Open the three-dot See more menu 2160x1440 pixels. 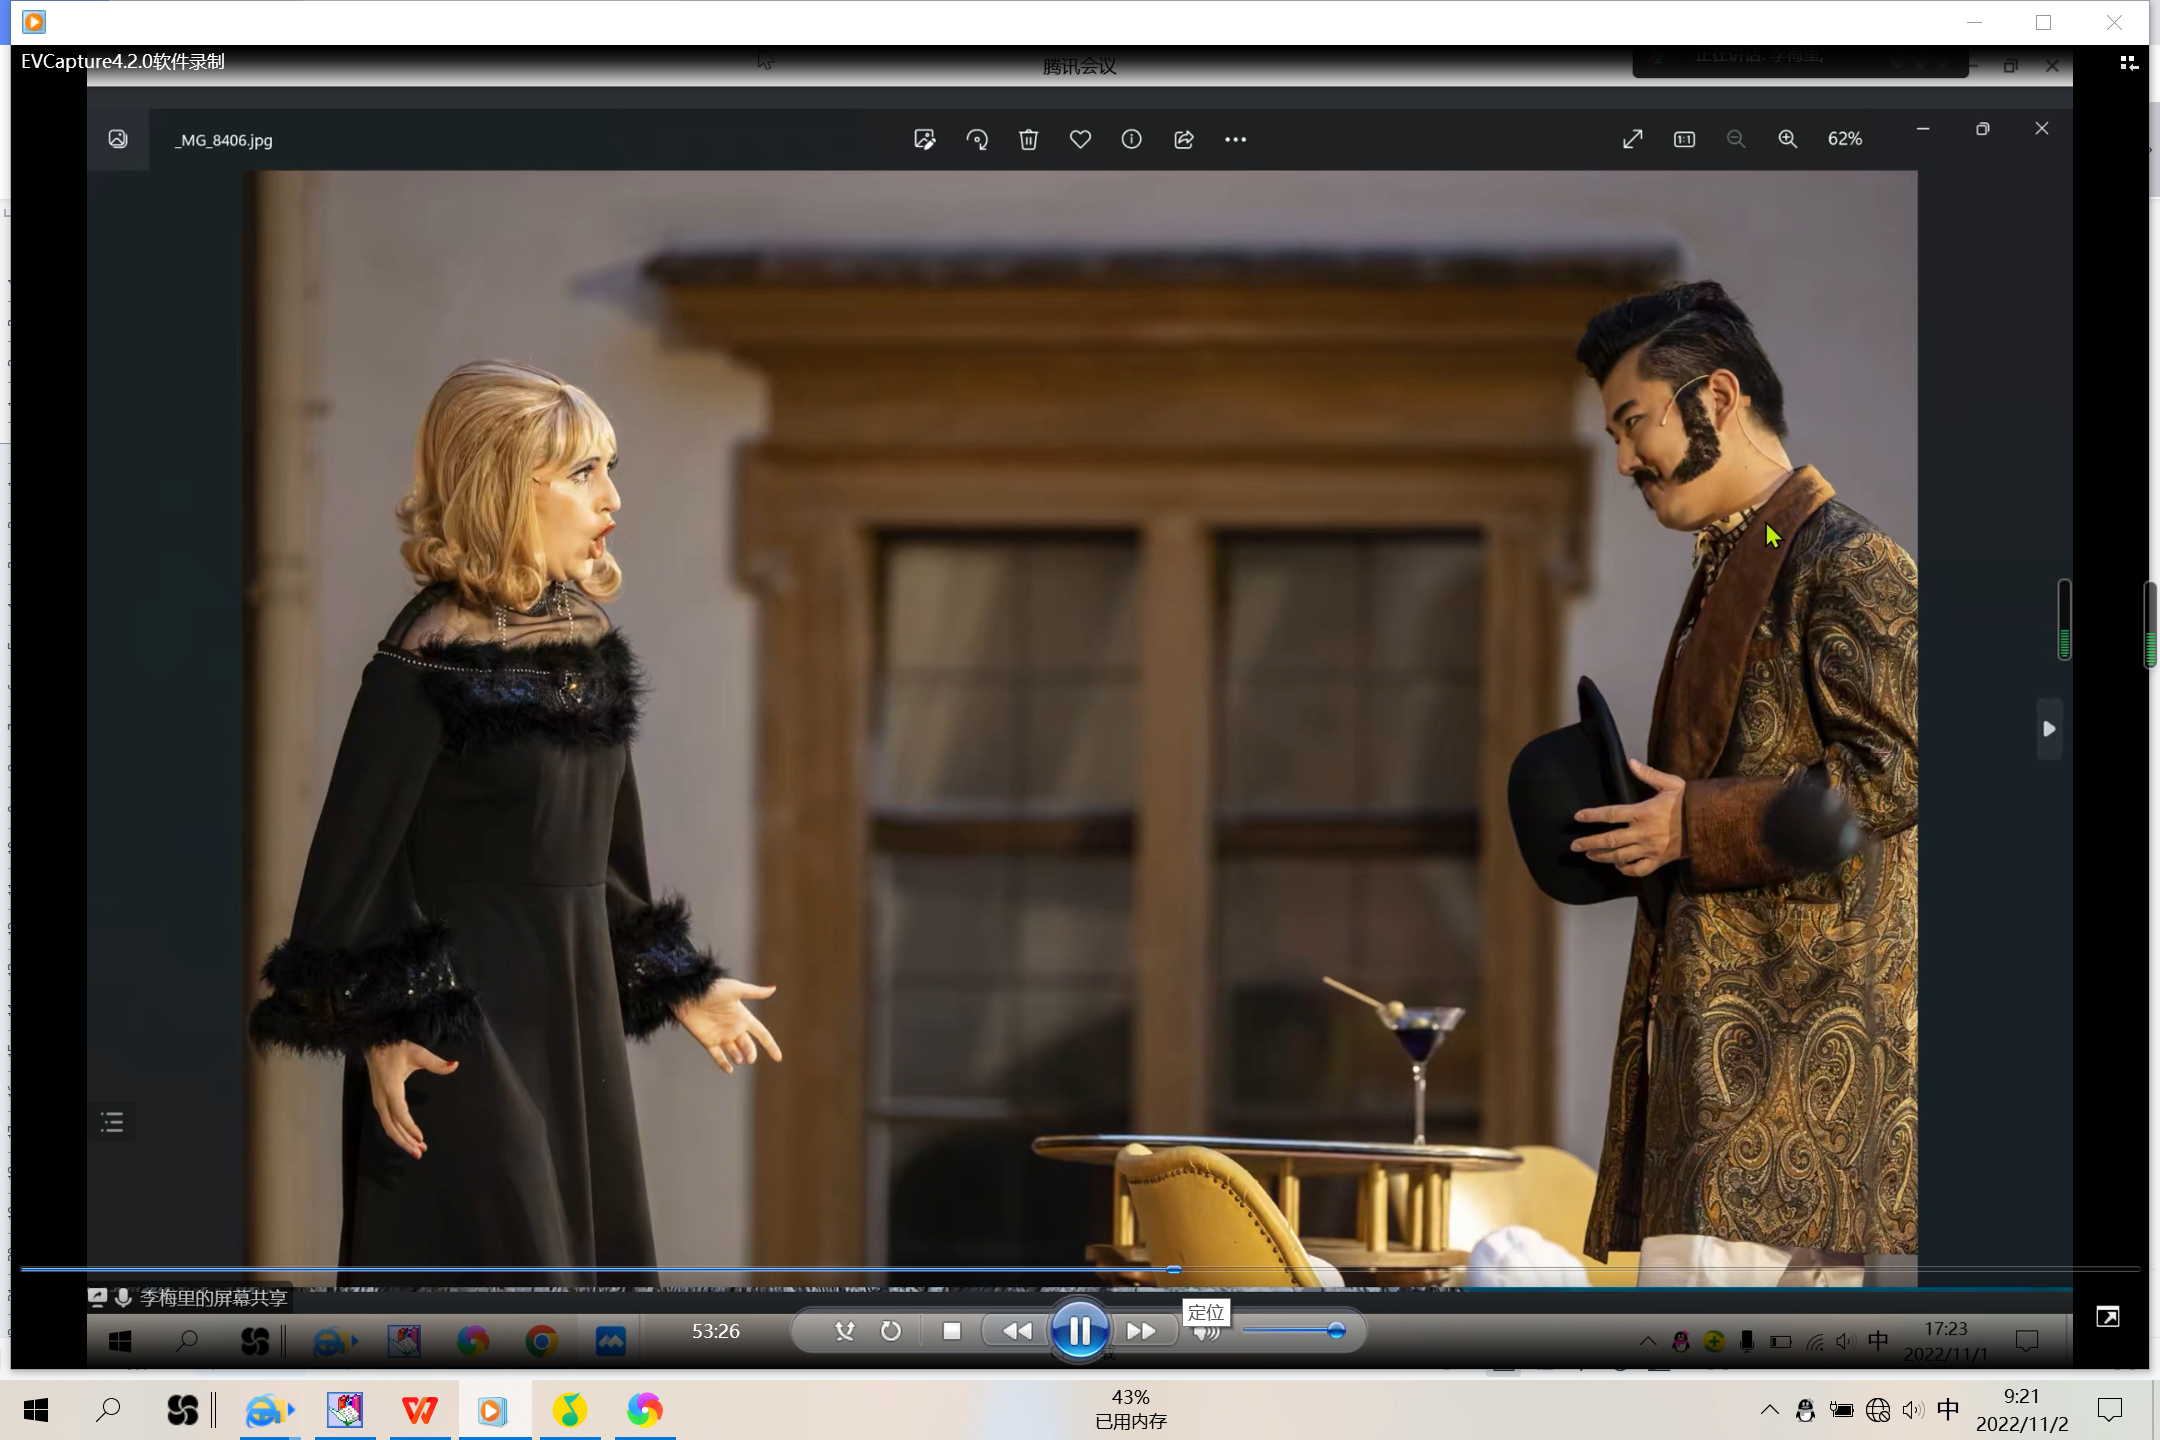click(1235, 139)
